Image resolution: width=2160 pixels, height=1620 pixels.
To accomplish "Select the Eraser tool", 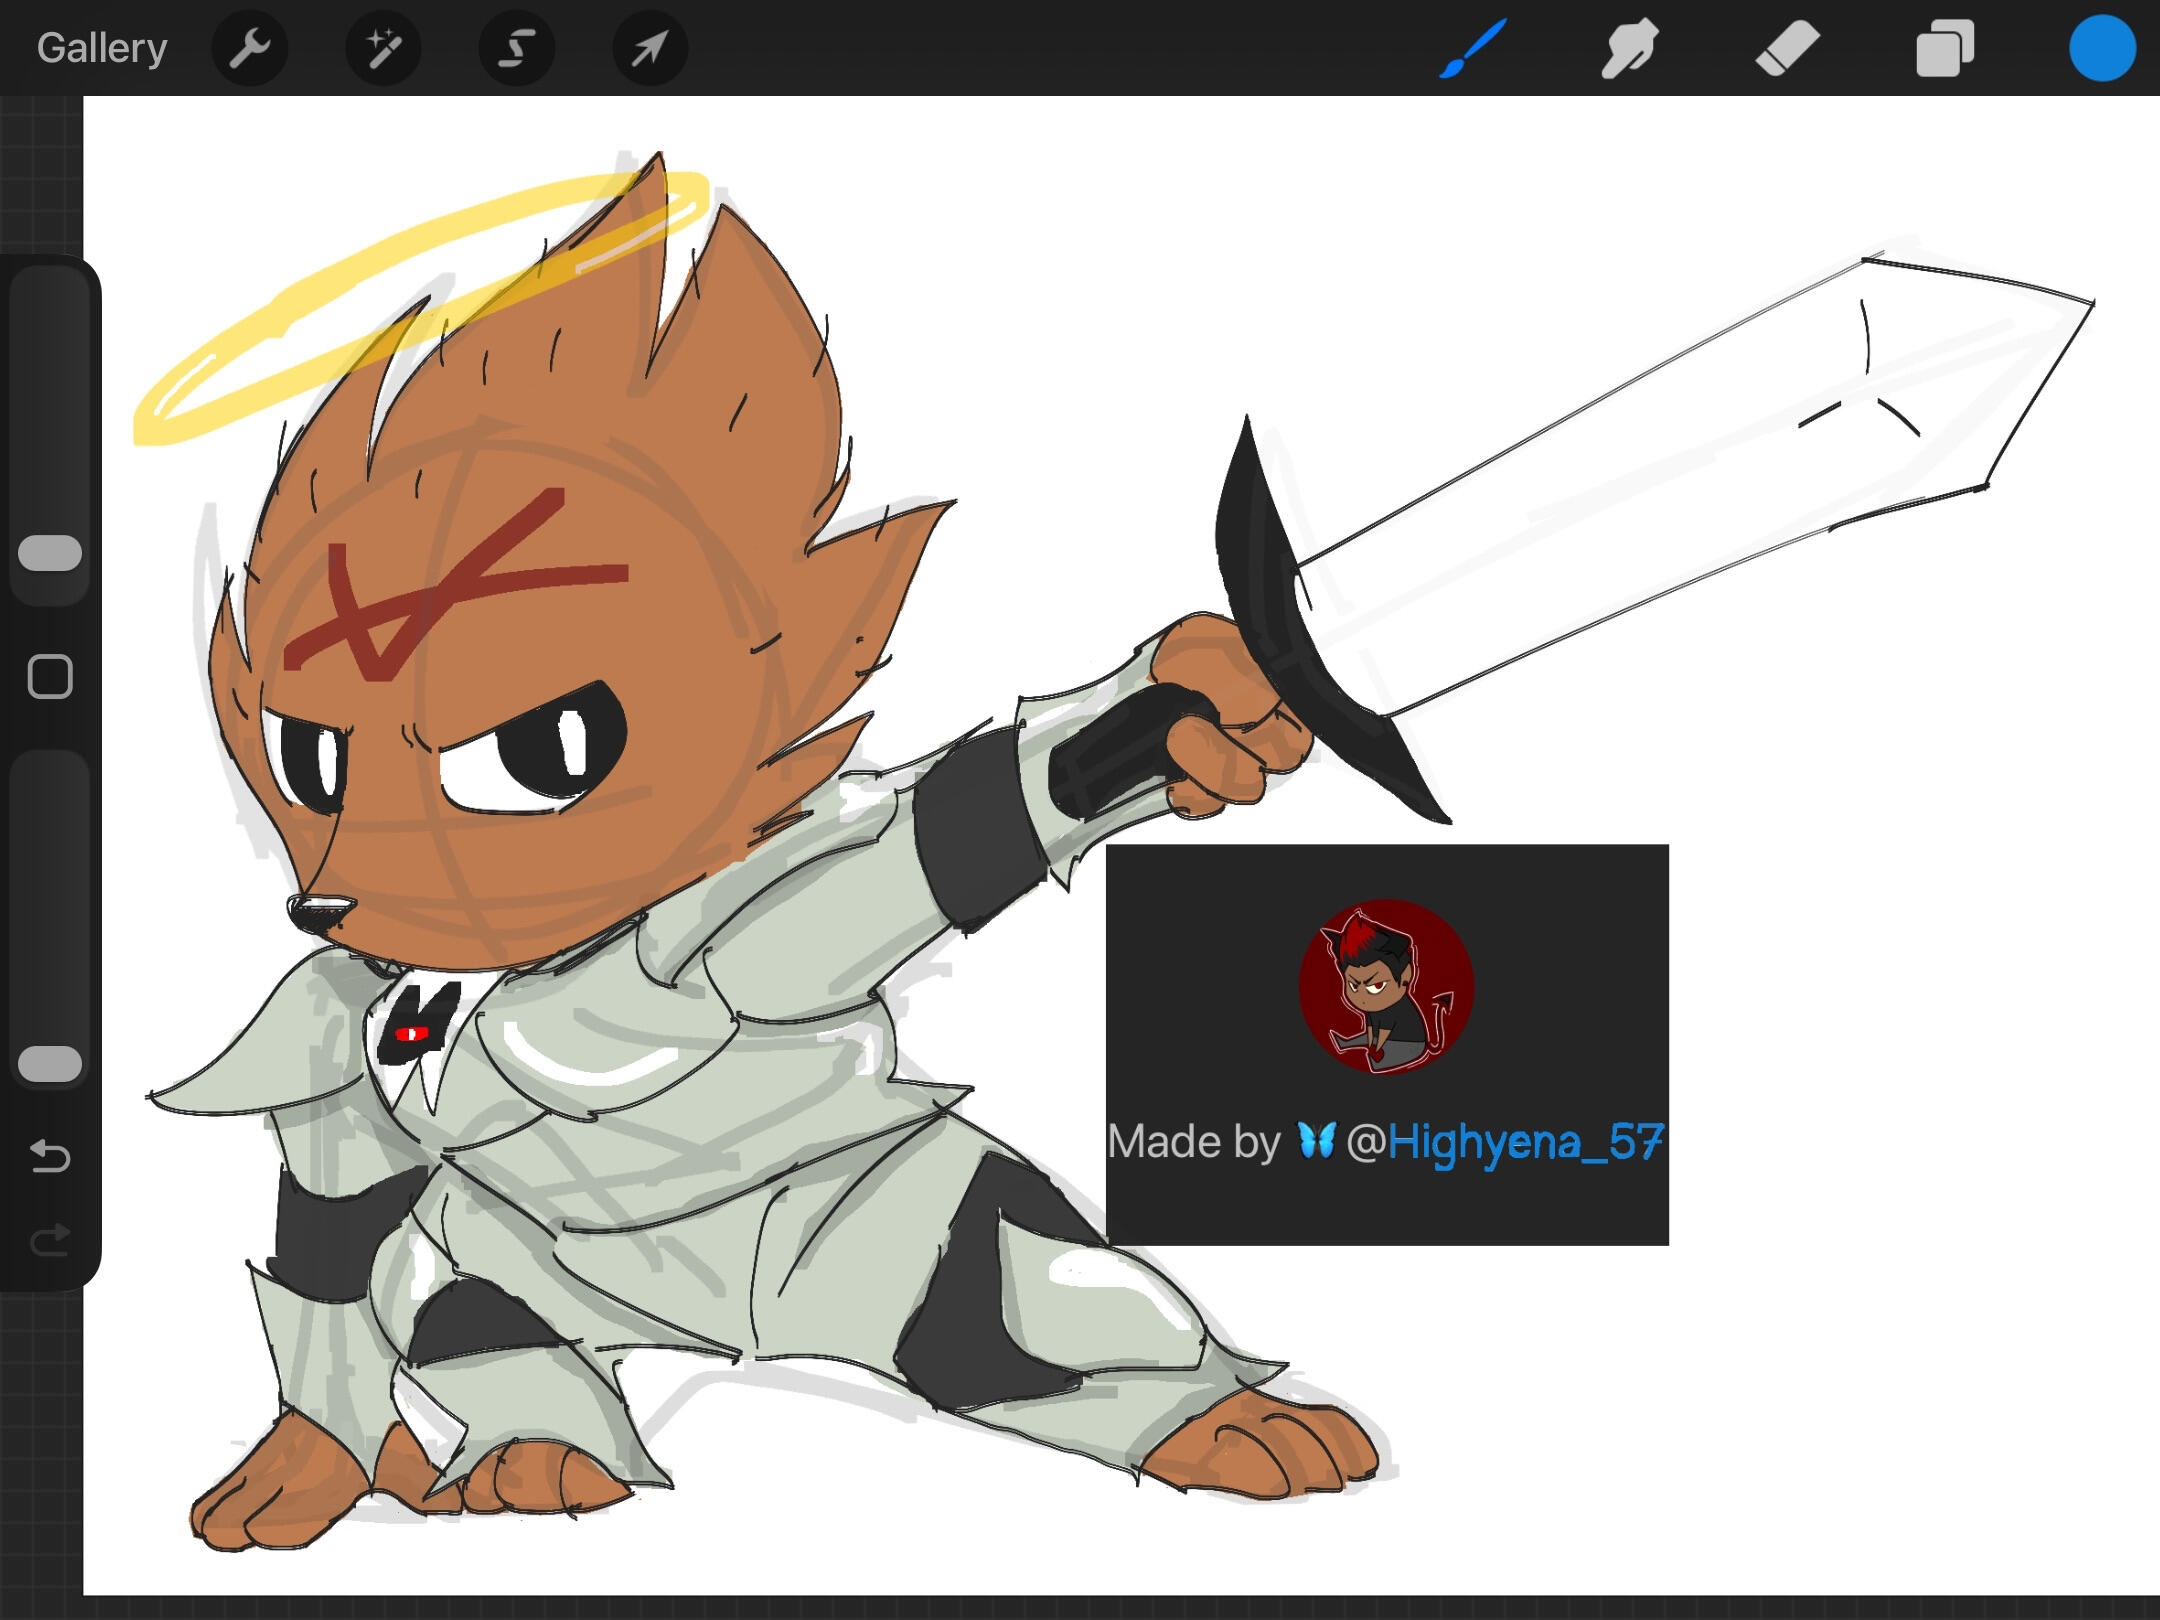I will click(1787, 48).
